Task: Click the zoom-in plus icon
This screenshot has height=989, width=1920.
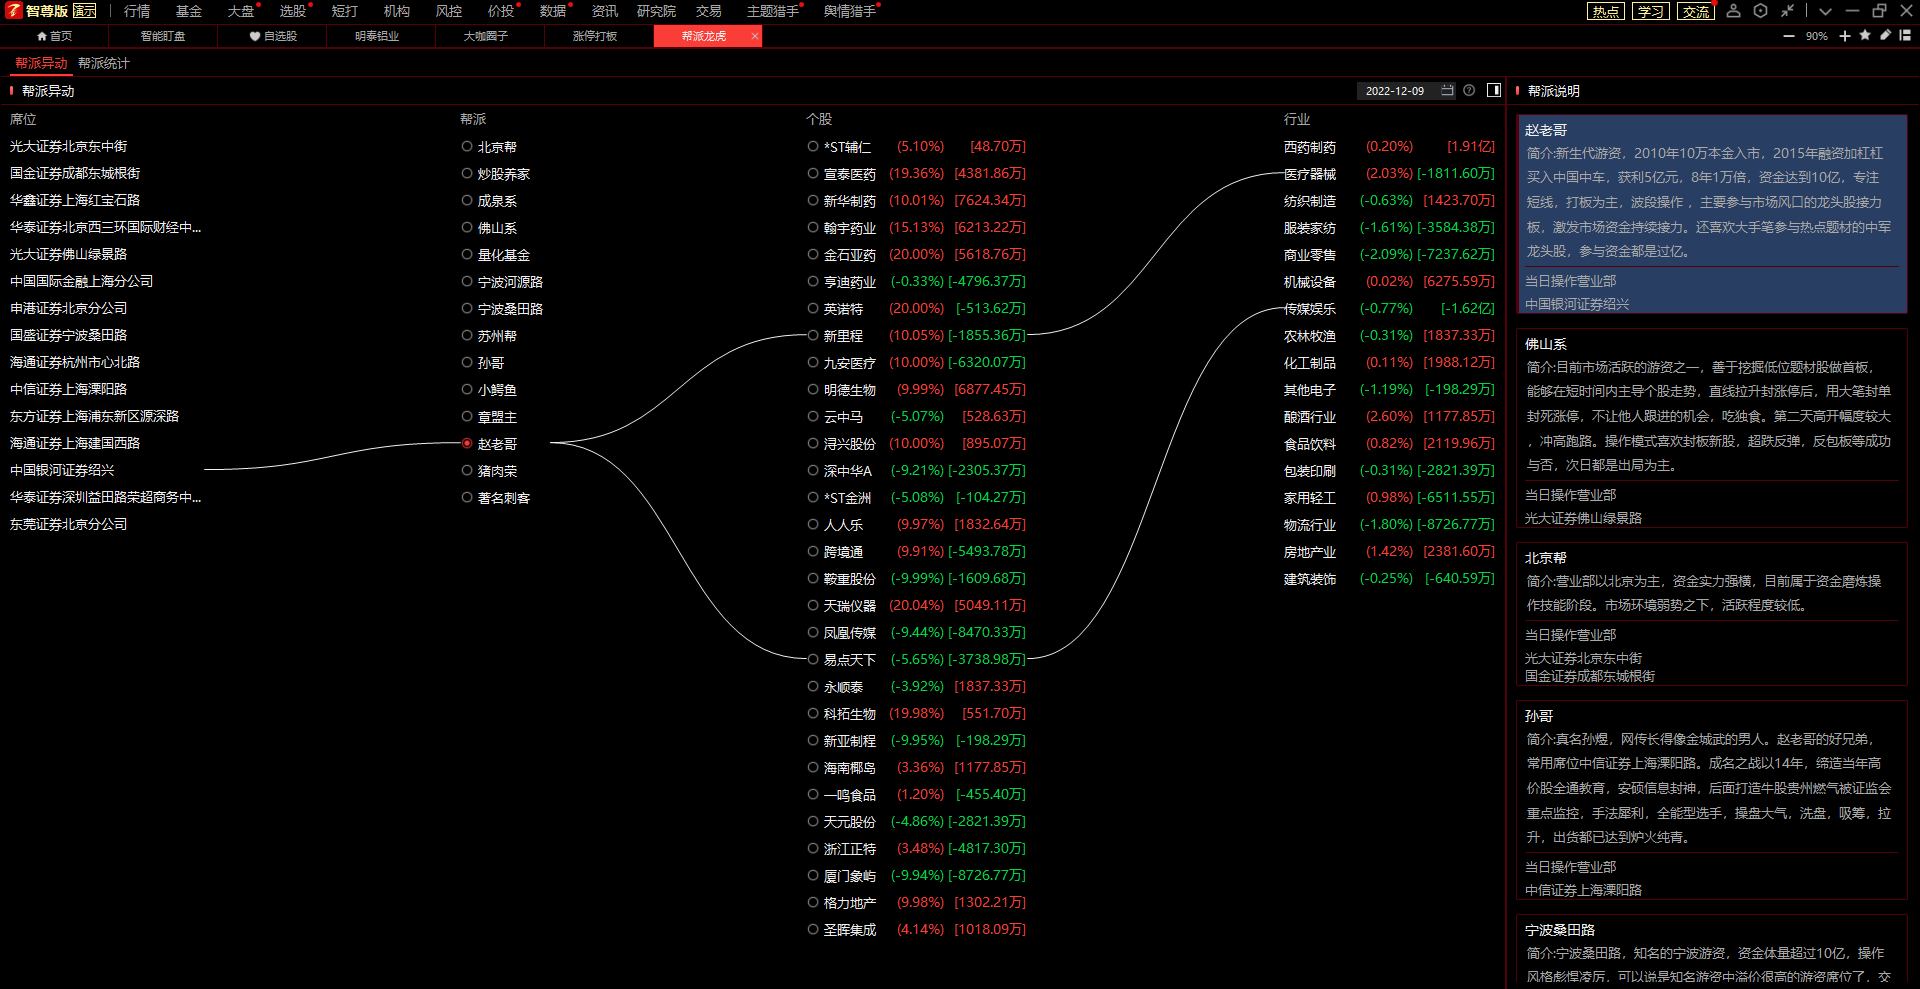Action: [1845, 36]
